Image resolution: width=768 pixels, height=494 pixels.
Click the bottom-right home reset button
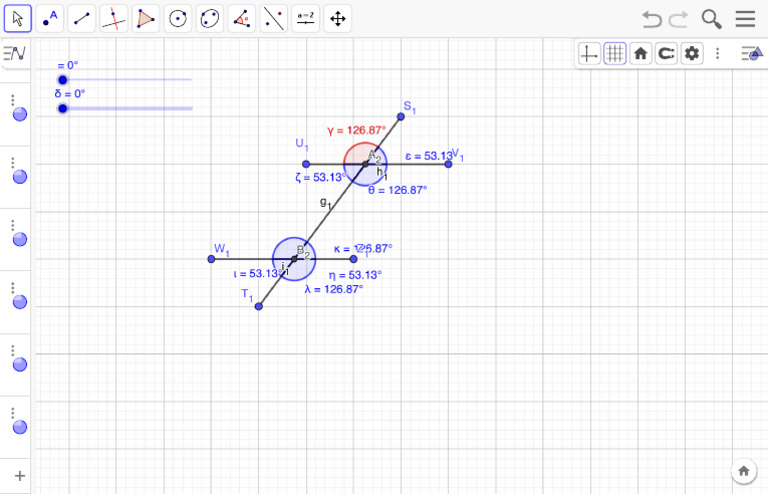744,471
